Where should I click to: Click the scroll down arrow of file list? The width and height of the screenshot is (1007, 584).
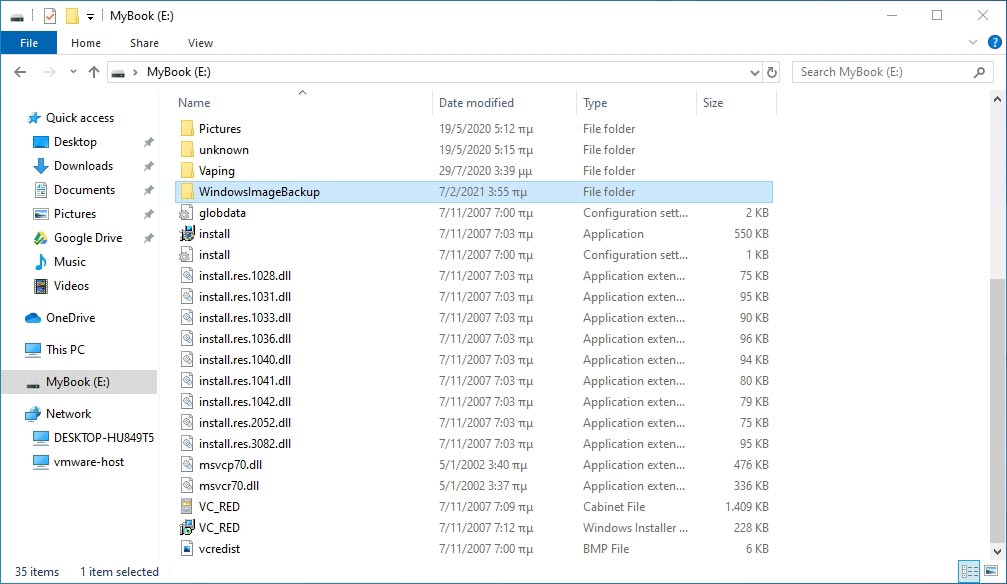click(997, 551)
